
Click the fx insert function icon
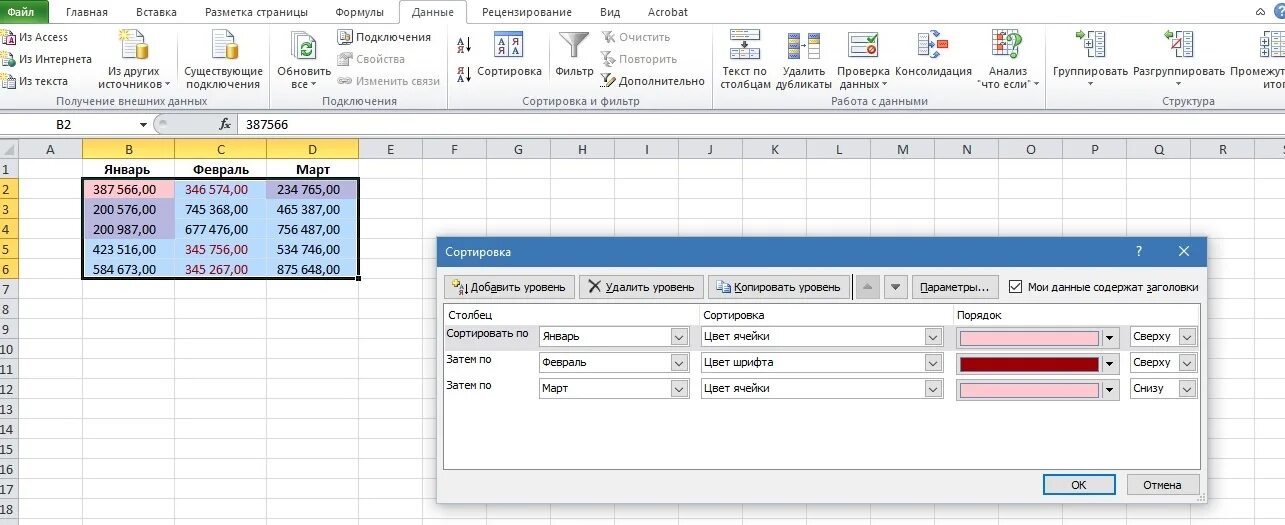[225, 124]
